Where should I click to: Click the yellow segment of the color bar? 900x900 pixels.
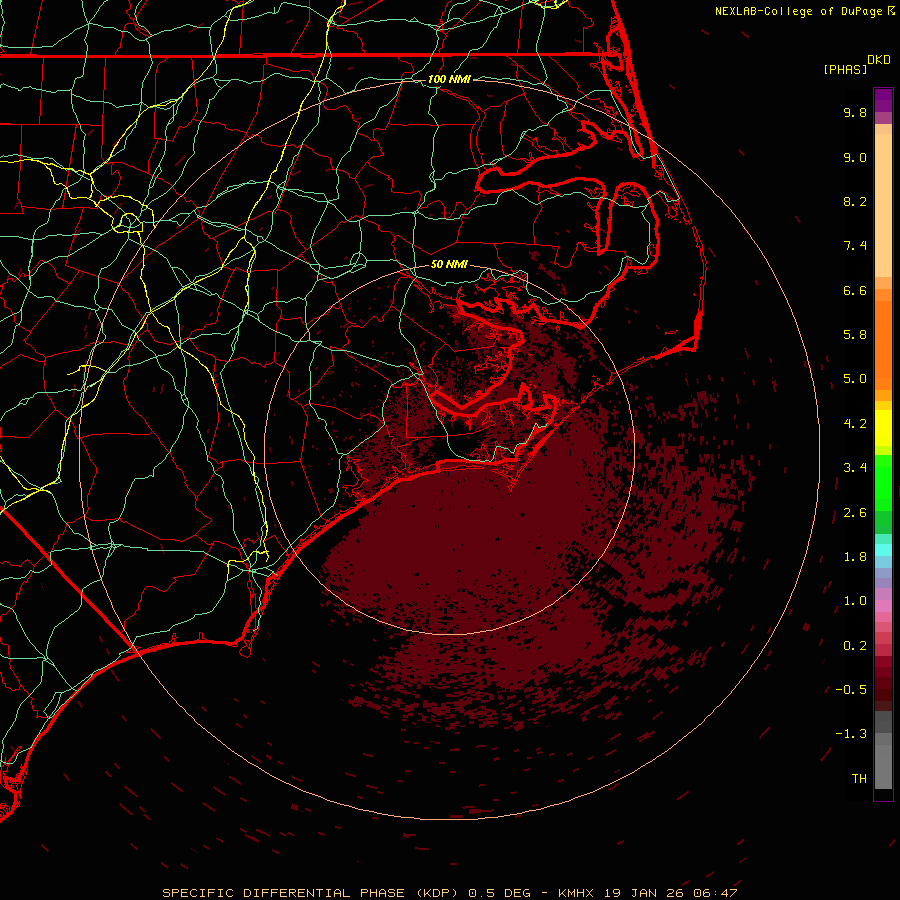(x=883, y=428)
